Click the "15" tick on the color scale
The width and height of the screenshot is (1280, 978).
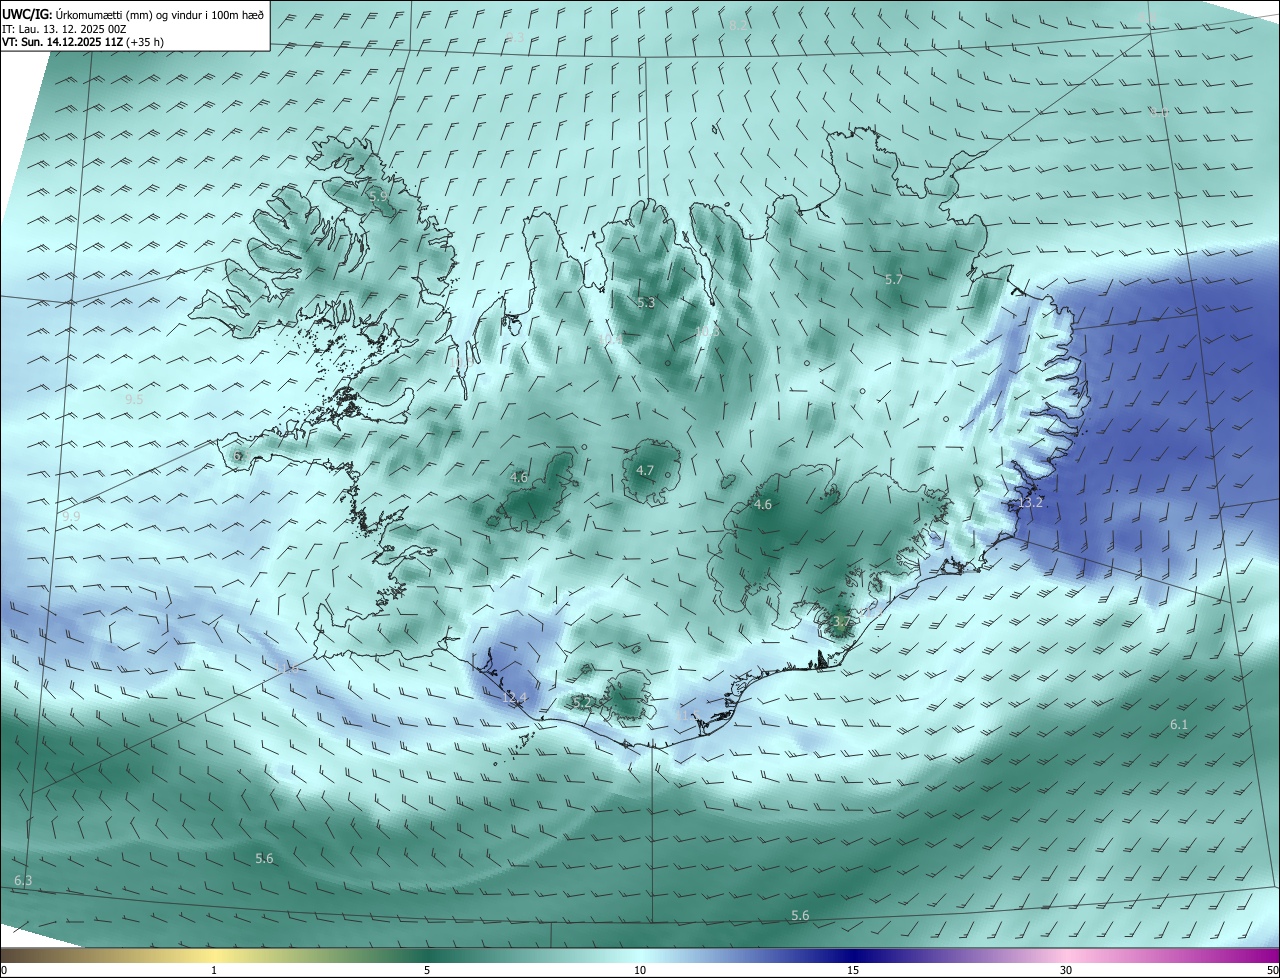[x=853, y=971]
